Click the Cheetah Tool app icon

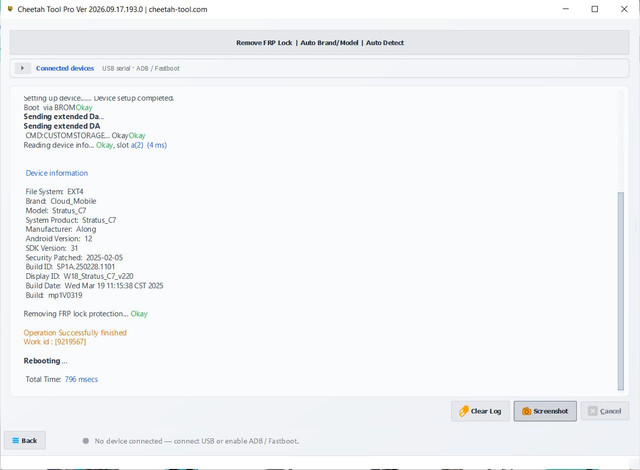click(x=10, y=9)
